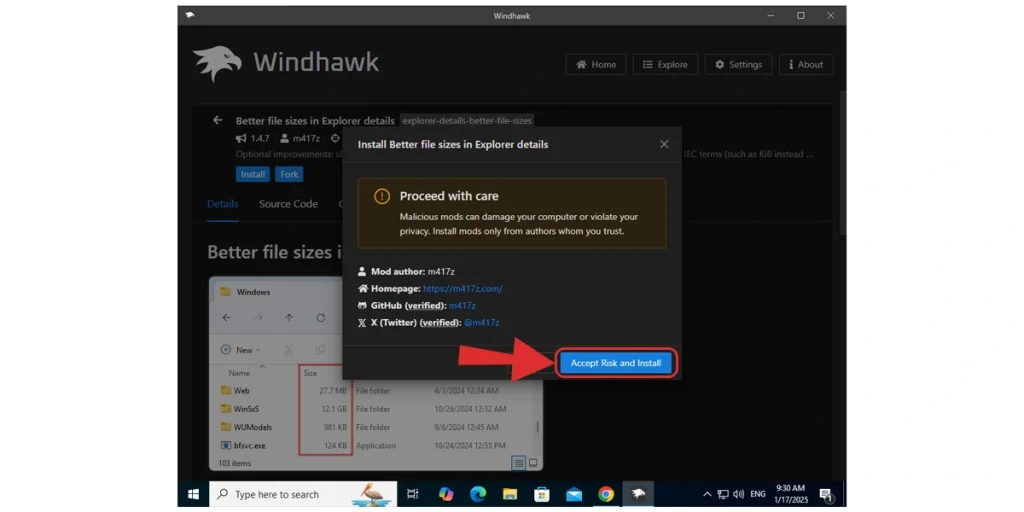Click the X (Twitter) logo icon
This screenshot has width=1024, height=512.
tap(362, 322)
